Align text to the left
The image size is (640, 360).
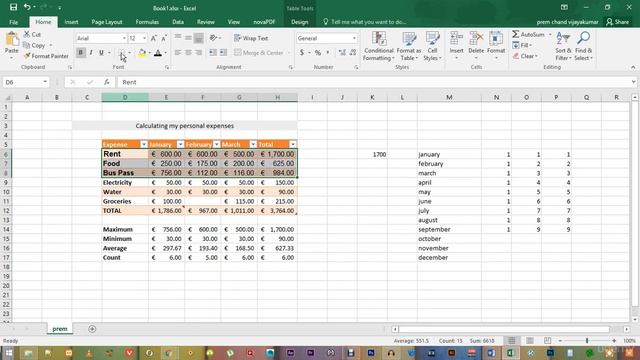(178, 53)
